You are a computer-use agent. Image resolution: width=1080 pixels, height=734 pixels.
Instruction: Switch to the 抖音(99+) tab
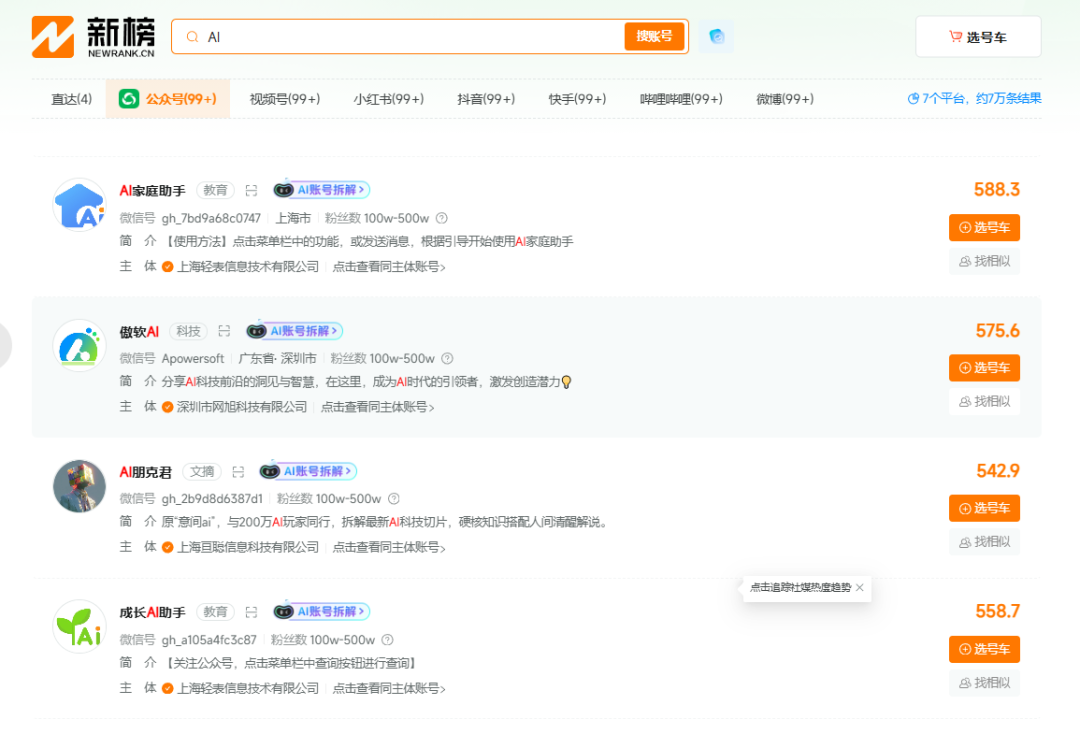[x=486, y=99]
